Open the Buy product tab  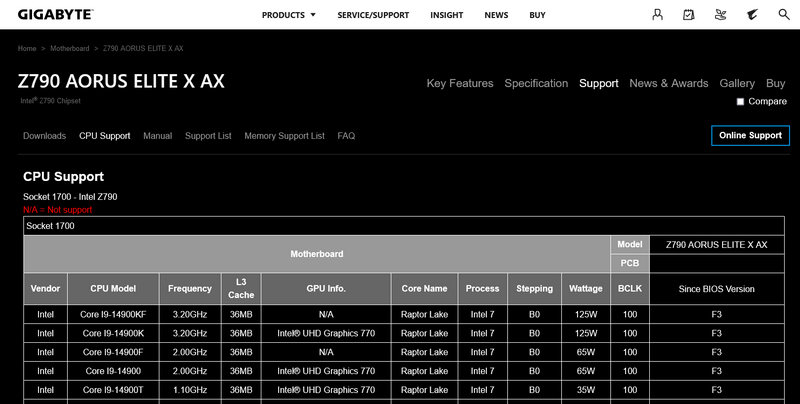(x=776, y=83)
